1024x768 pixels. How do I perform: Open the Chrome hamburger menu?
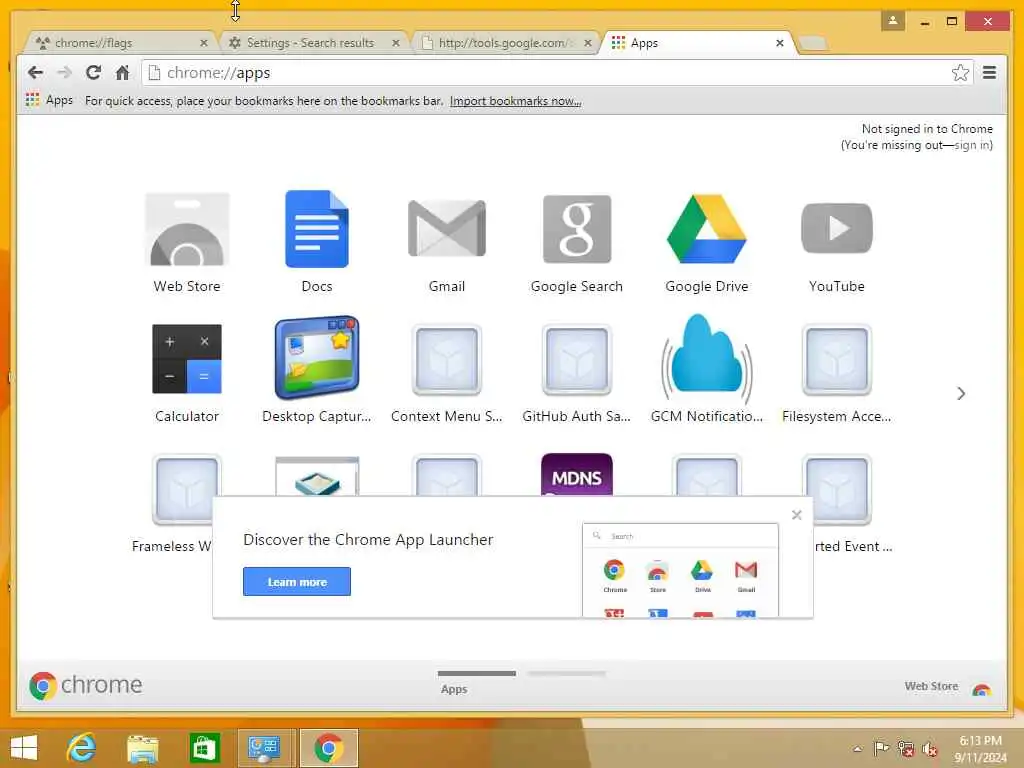point(989,72)
